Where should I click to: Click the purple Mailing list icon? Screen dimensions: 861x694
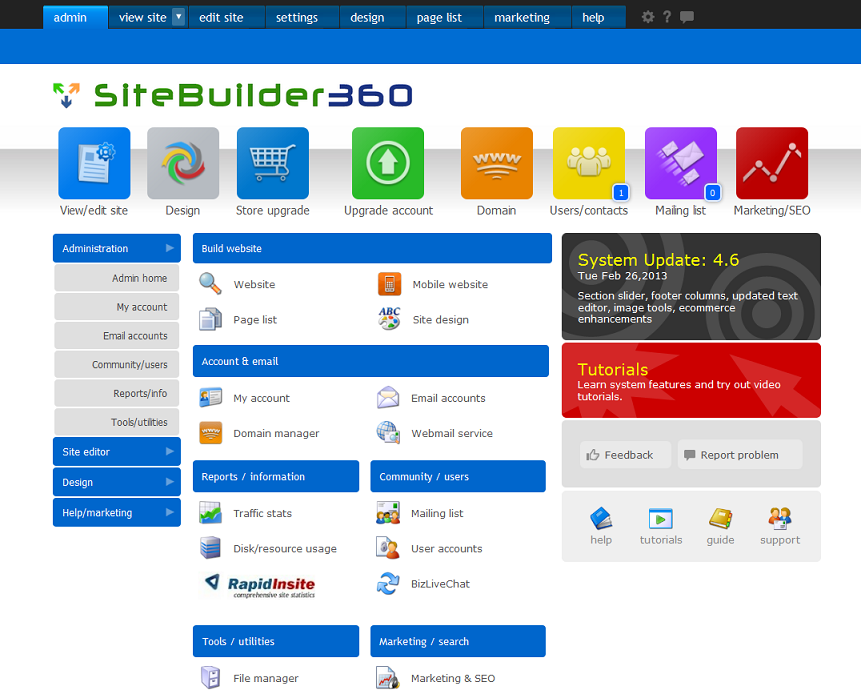[680, 163]
